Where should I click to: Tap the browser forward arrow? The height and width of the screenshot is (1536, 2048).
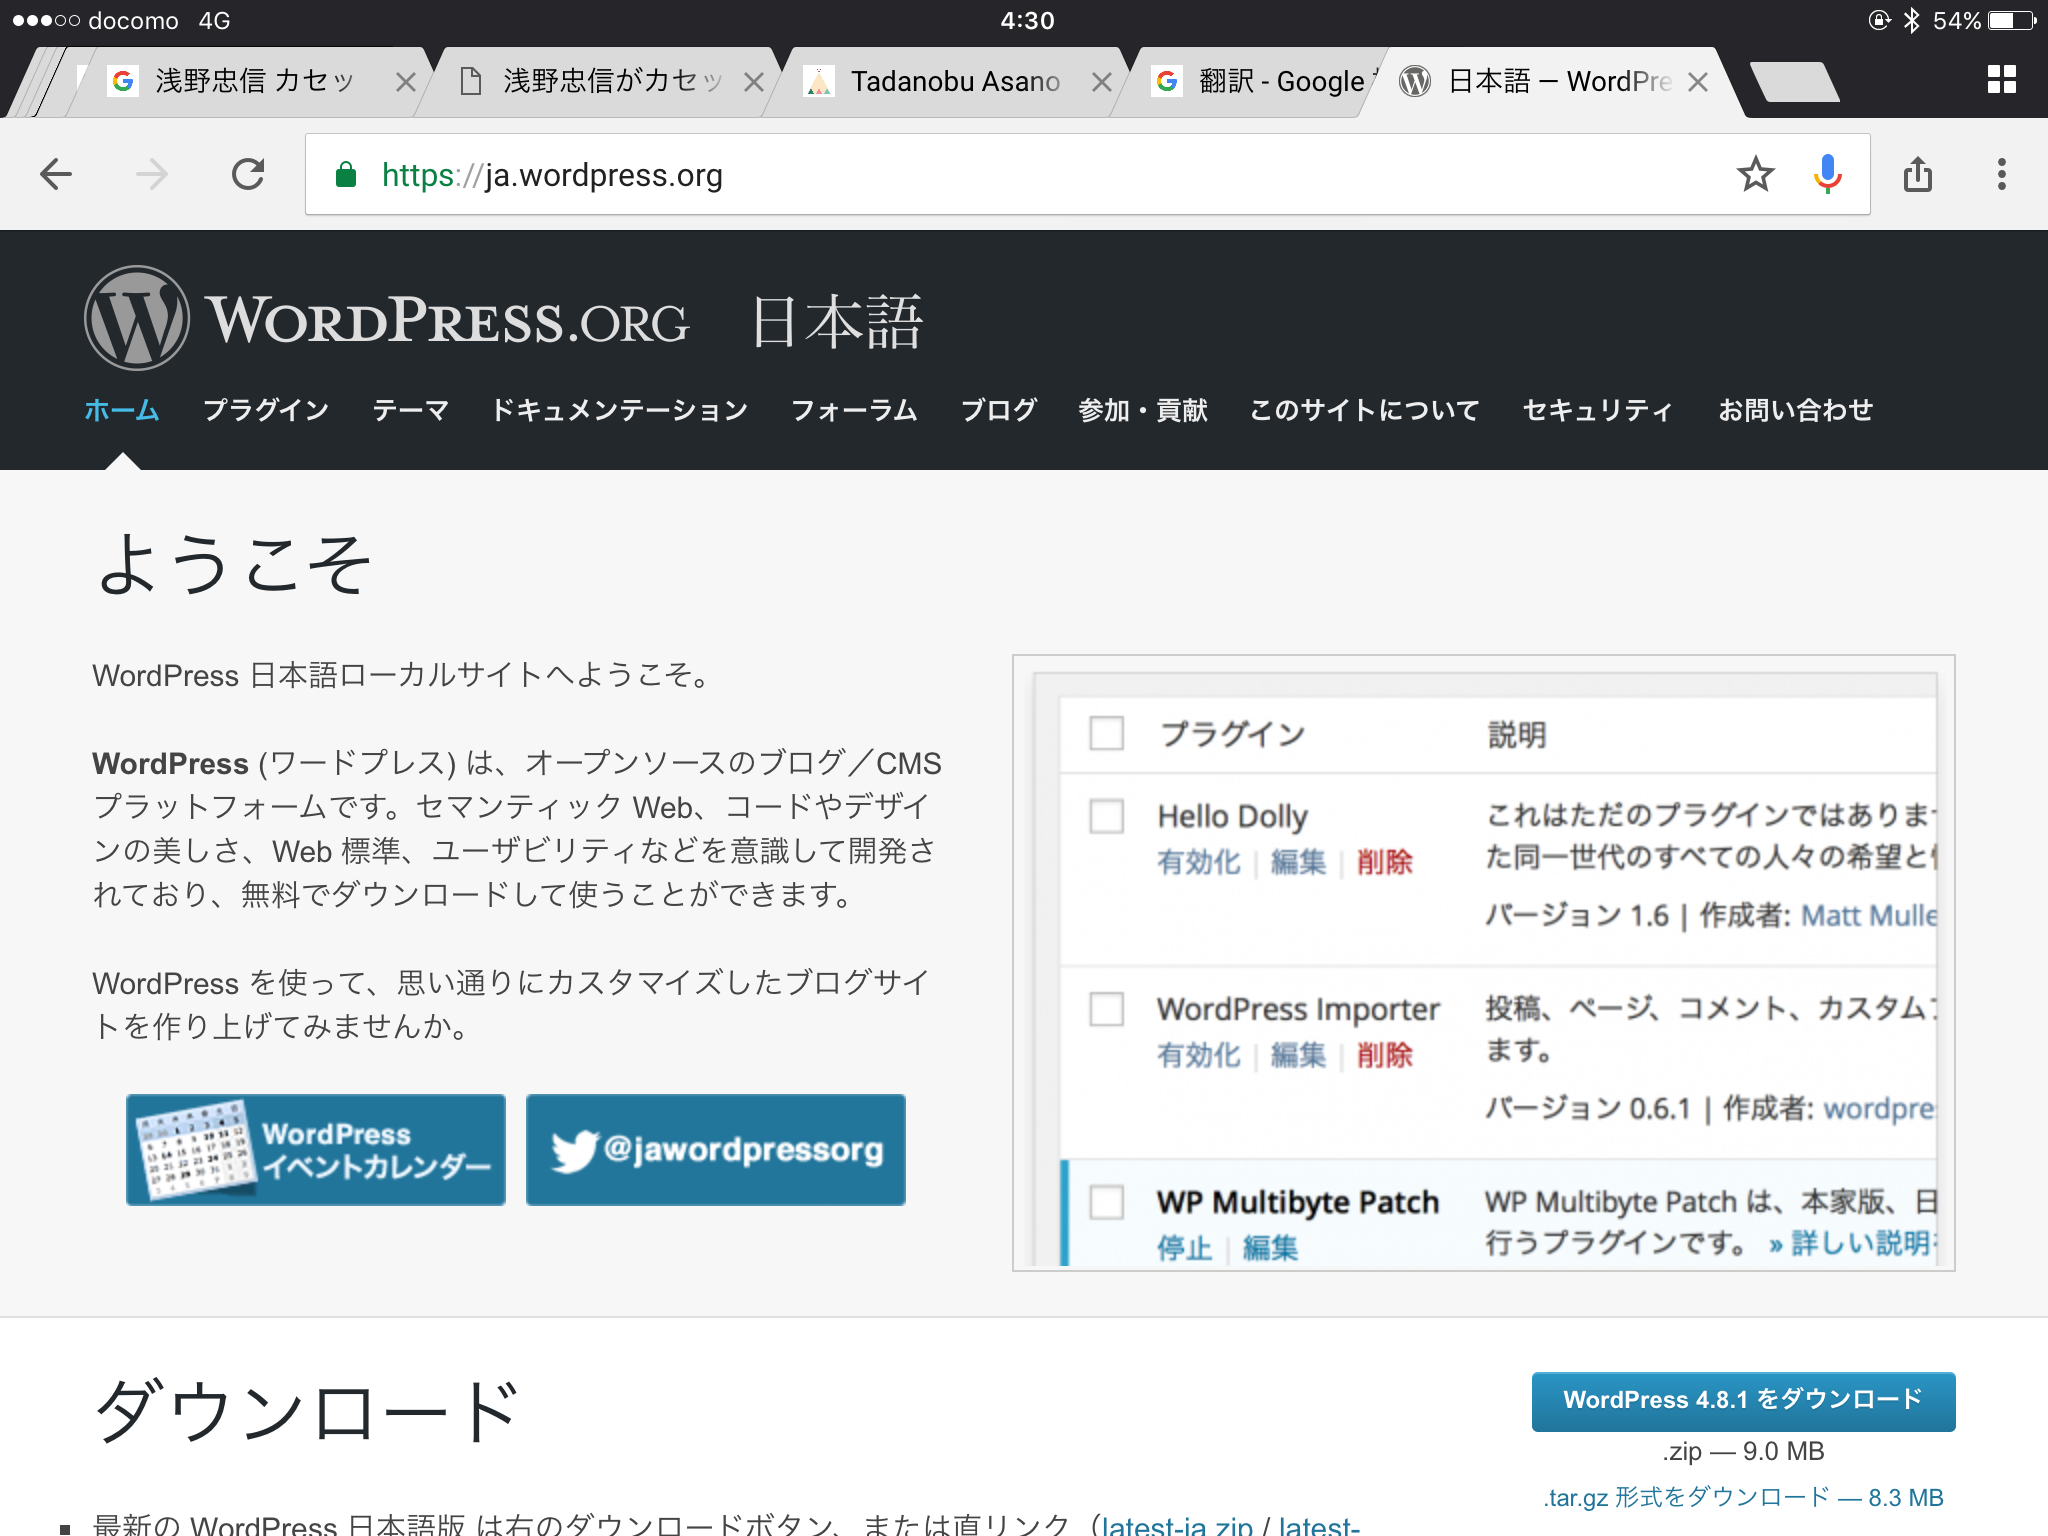[x=152, y=175]
